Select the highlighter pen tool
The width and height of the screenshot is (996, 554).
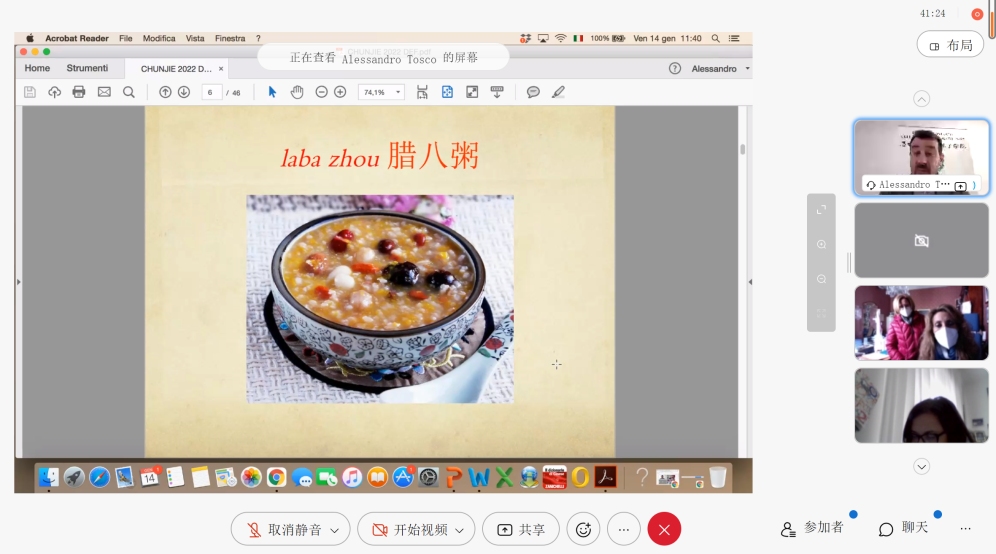coord(558,92)
